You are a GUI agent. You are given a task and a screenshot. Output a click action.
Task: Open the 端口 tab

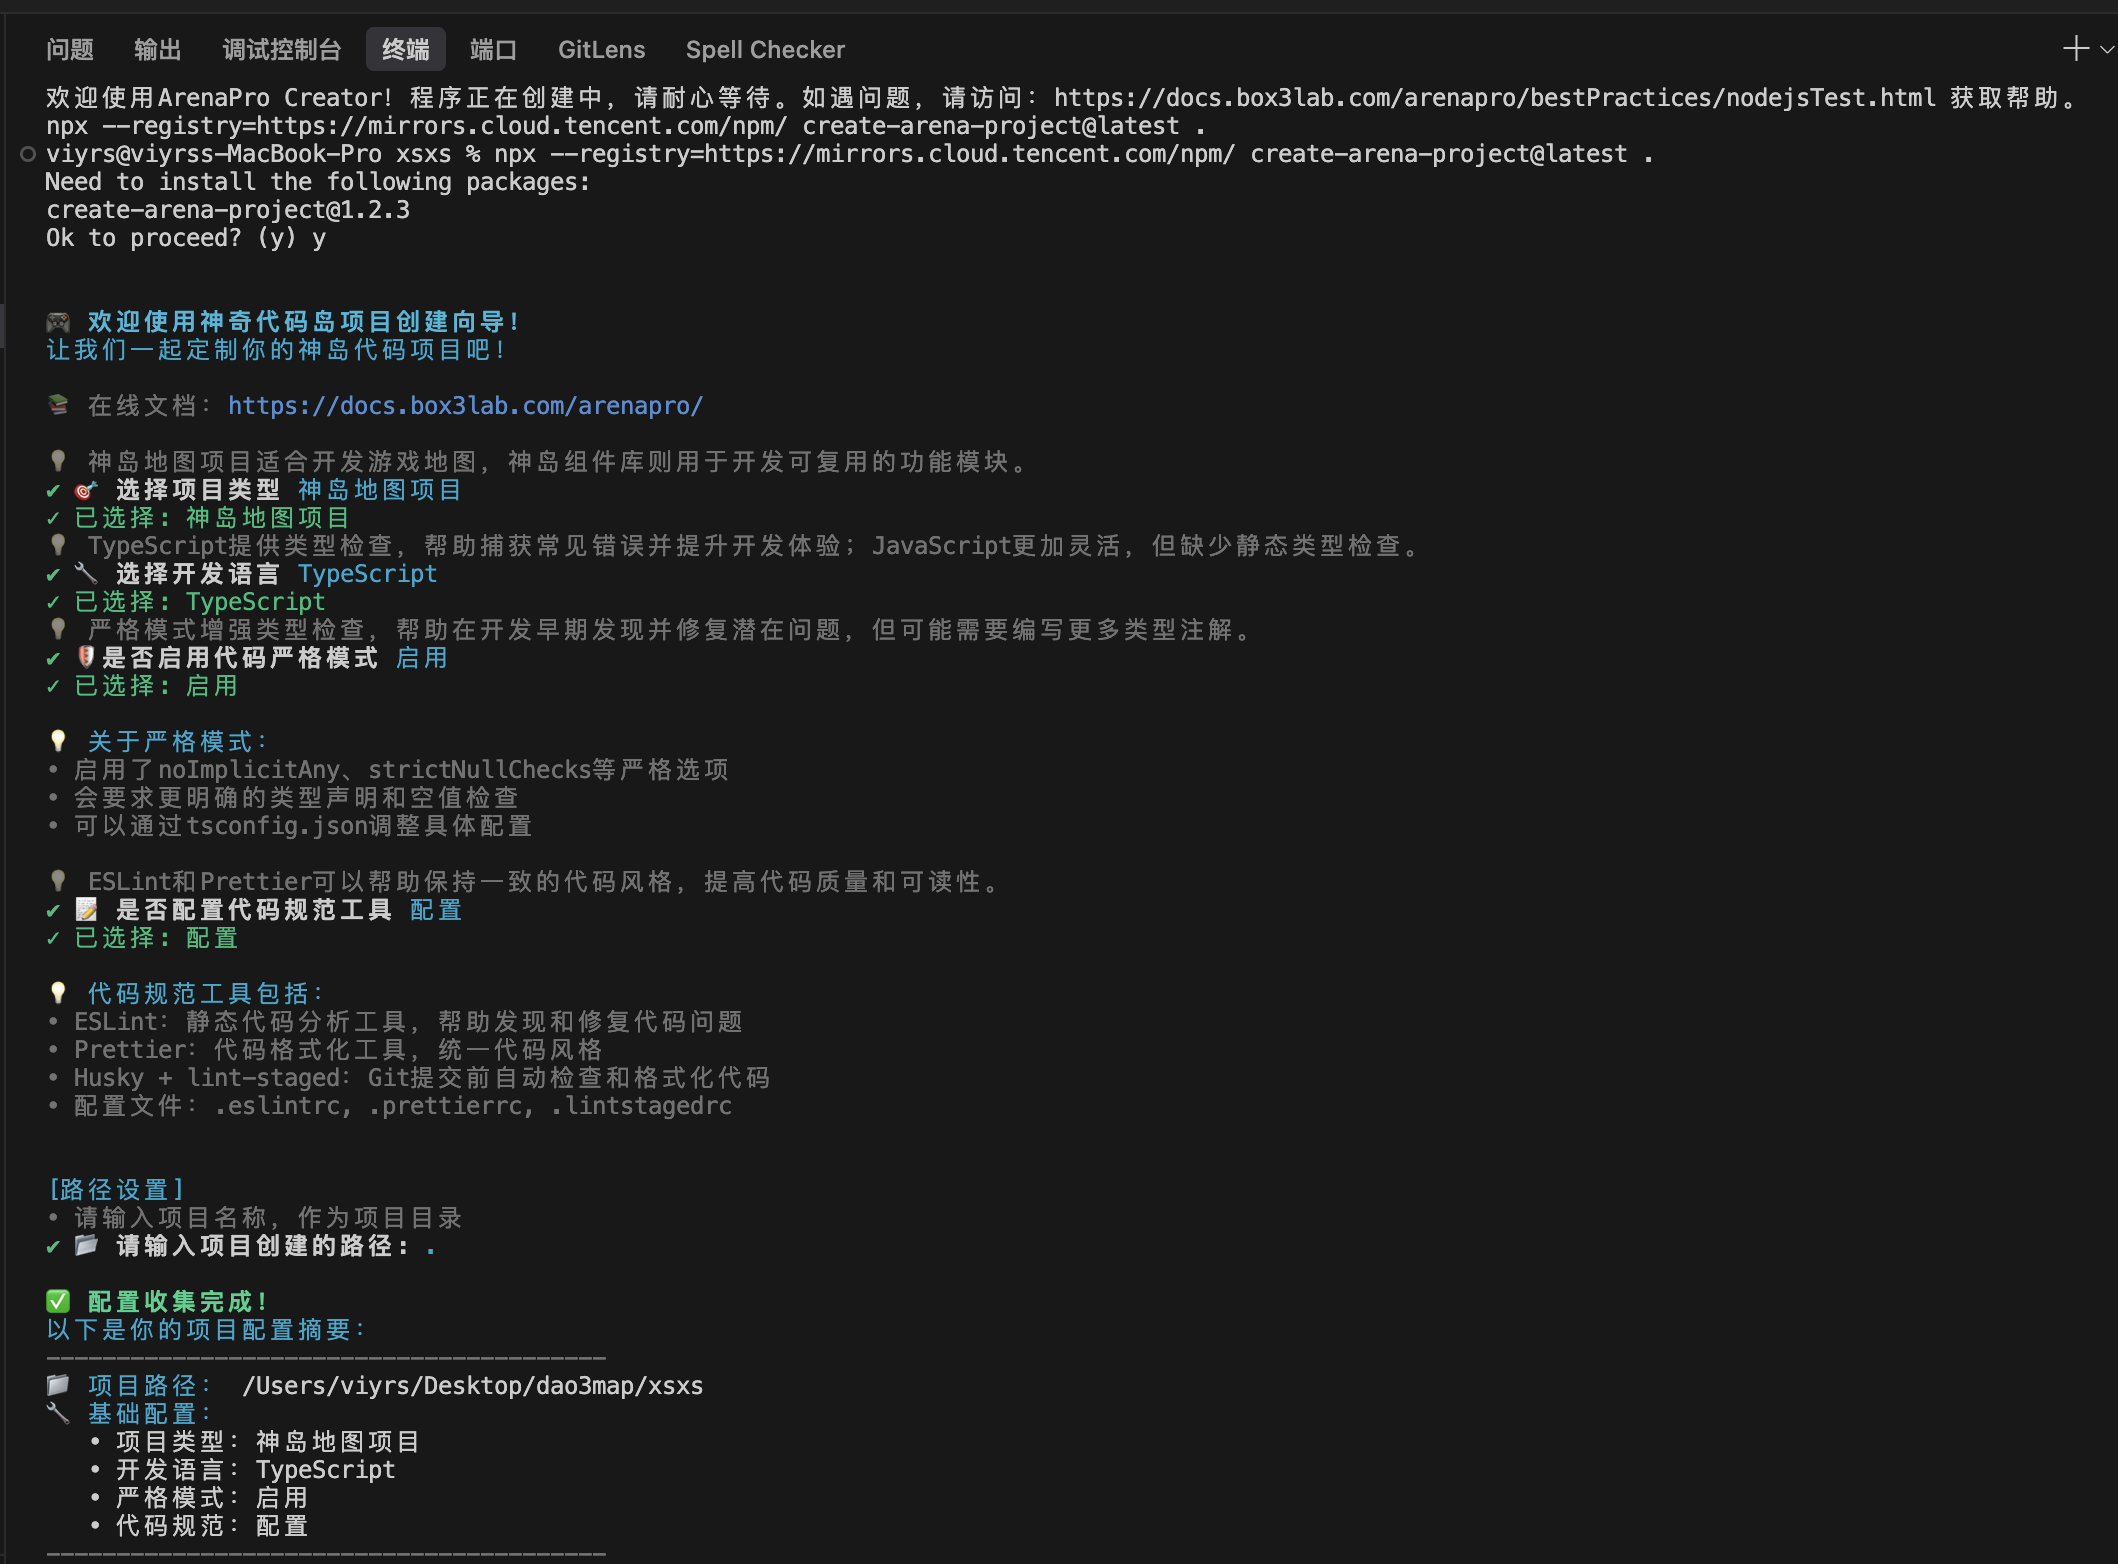tap(493, 50)
